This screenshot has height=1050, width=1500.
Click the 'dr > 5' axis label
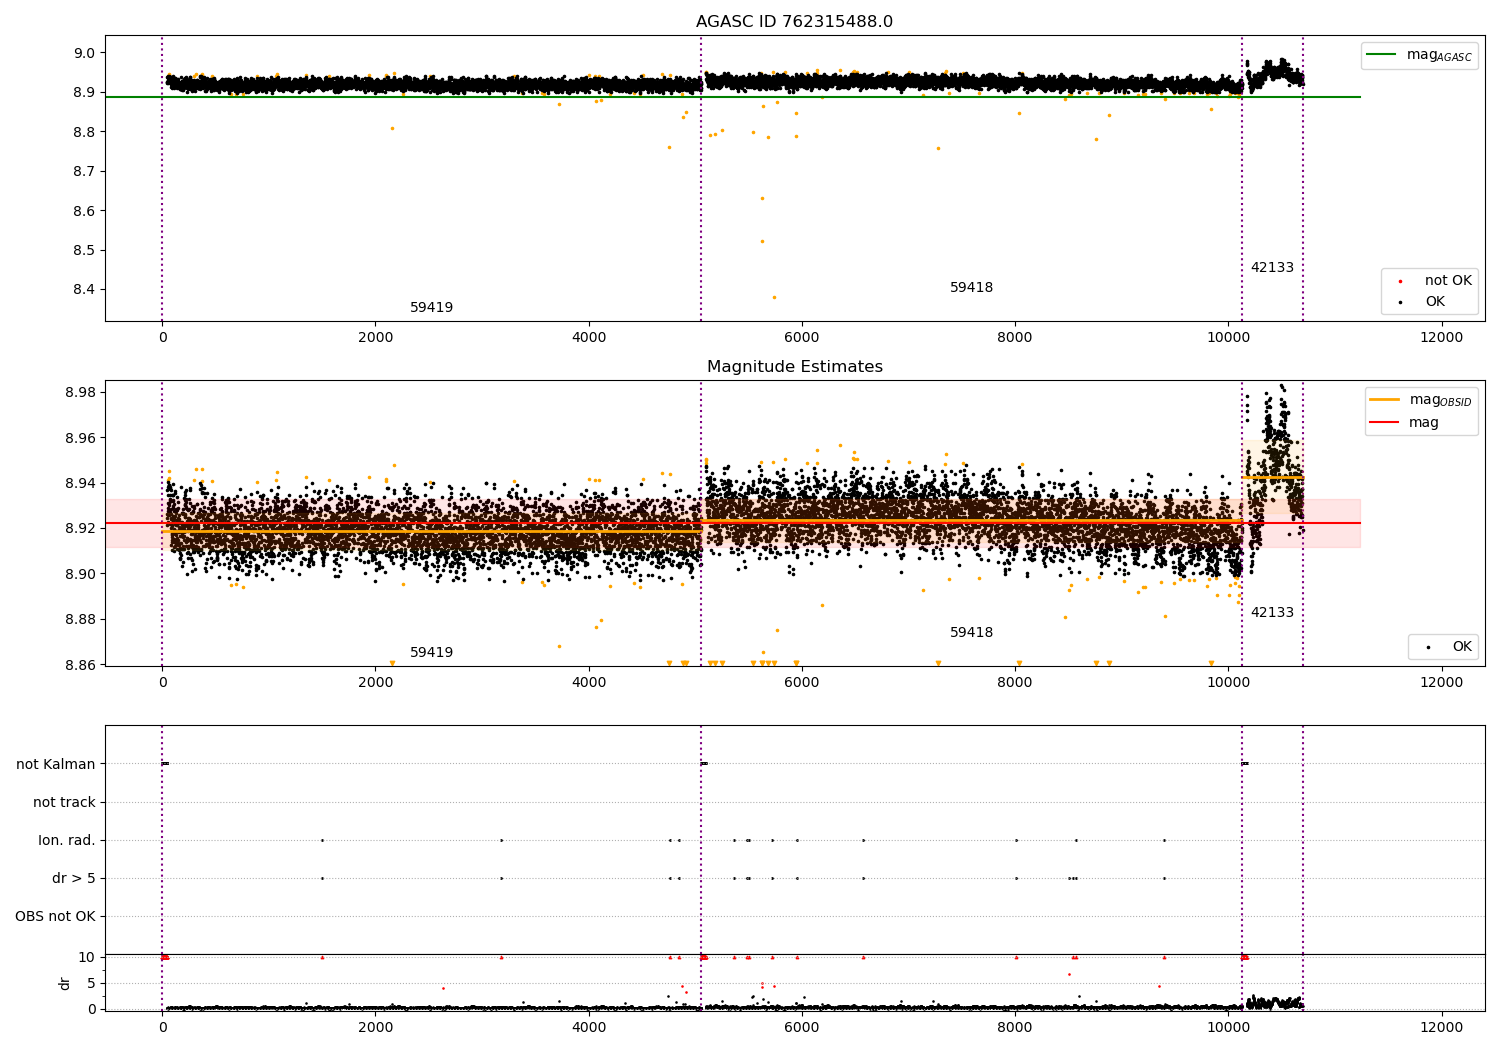pyautogui.click(x=74, y=879)
